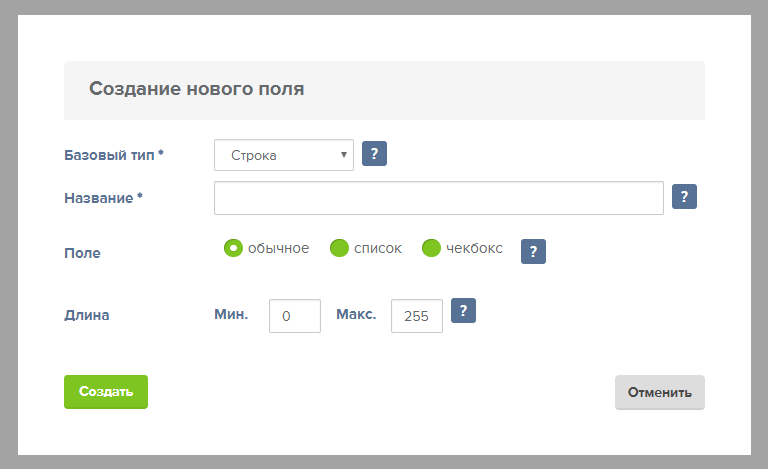768x469 pixels.
Task: Click the Название label
Action: 103,198
